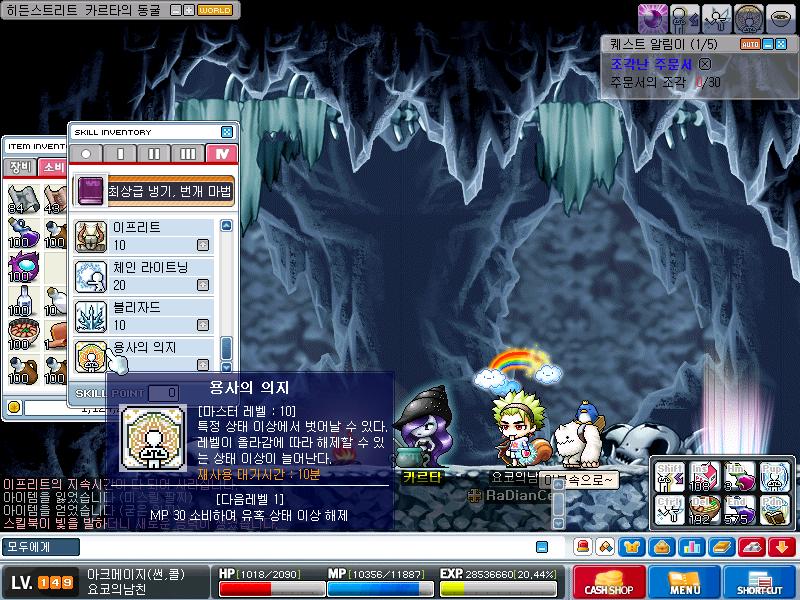Click the Pup quickslot skill
The height and width of the screenshot is (600, 800).
[x=774, y=477]
